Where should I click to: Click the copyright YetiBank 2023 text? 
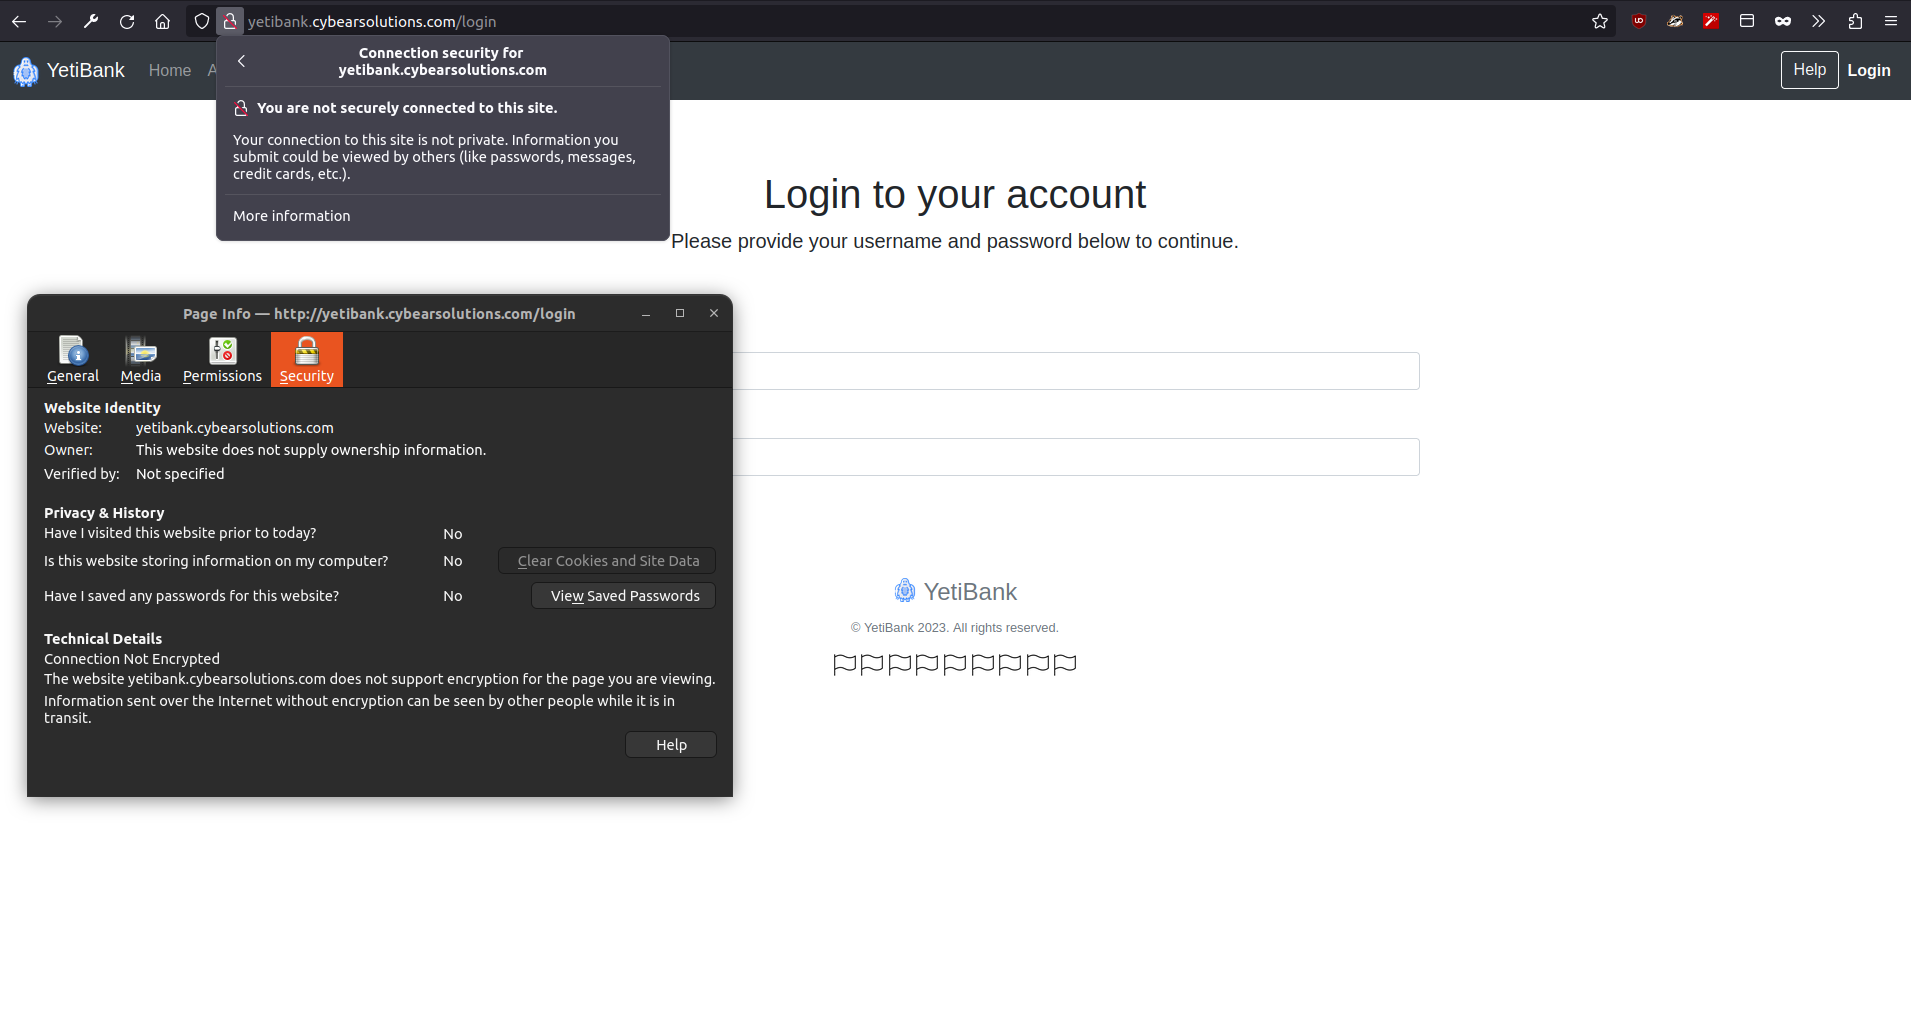click(x=955, y=628)
